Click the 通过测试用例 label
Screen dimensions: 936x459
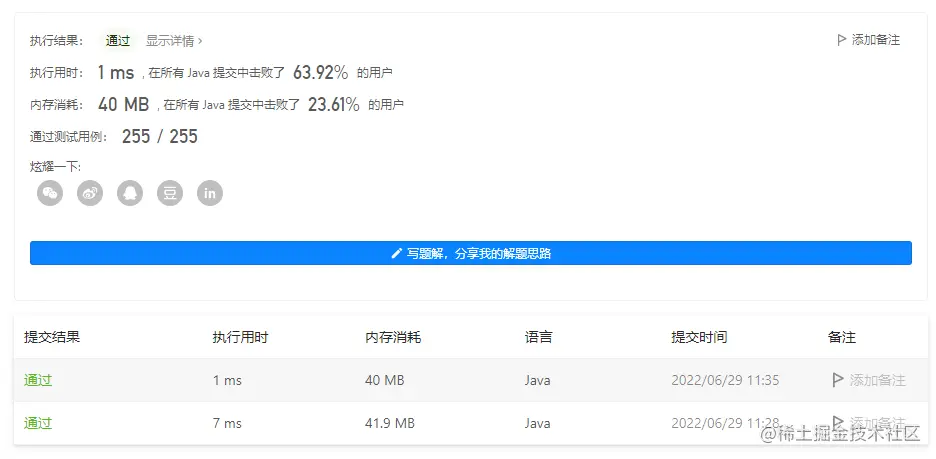[69, 137]
